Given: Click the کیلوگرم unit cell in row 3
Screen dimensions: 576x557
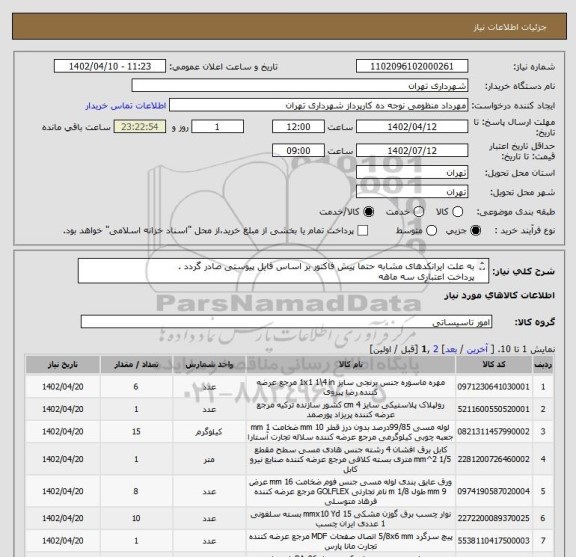Looking at the screenshot, I should tap(209, 432).
